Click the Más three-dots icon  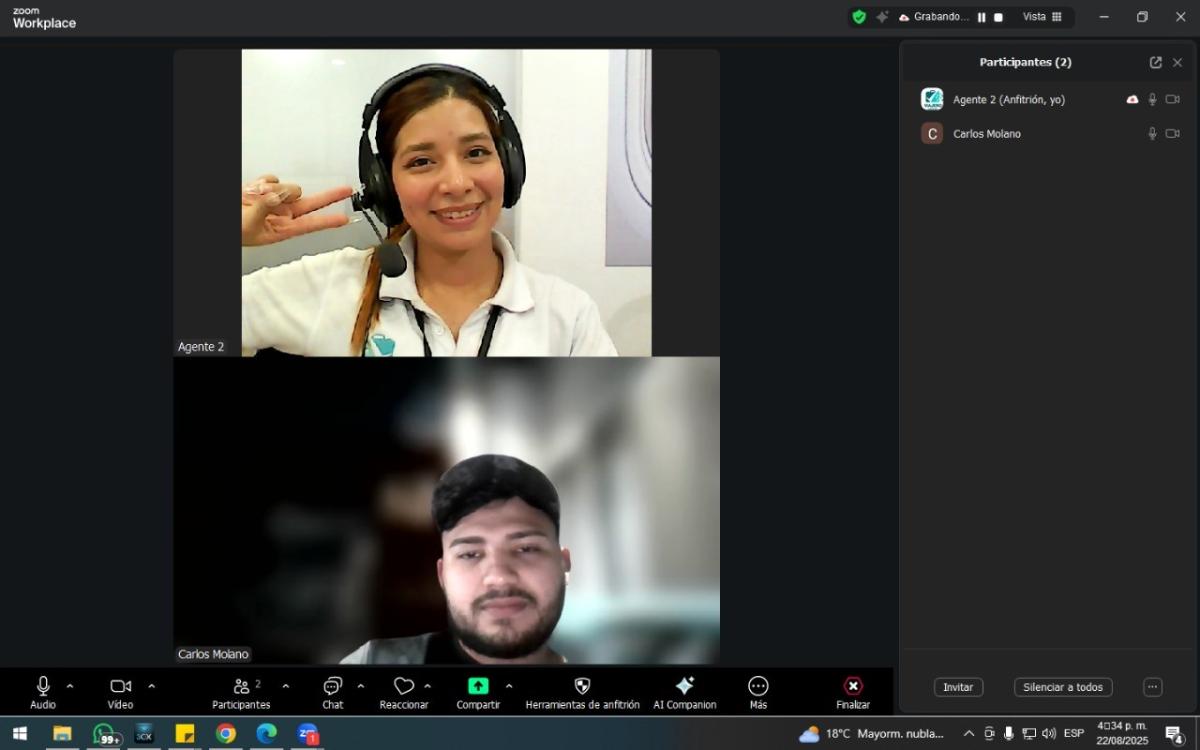[758, 686]
